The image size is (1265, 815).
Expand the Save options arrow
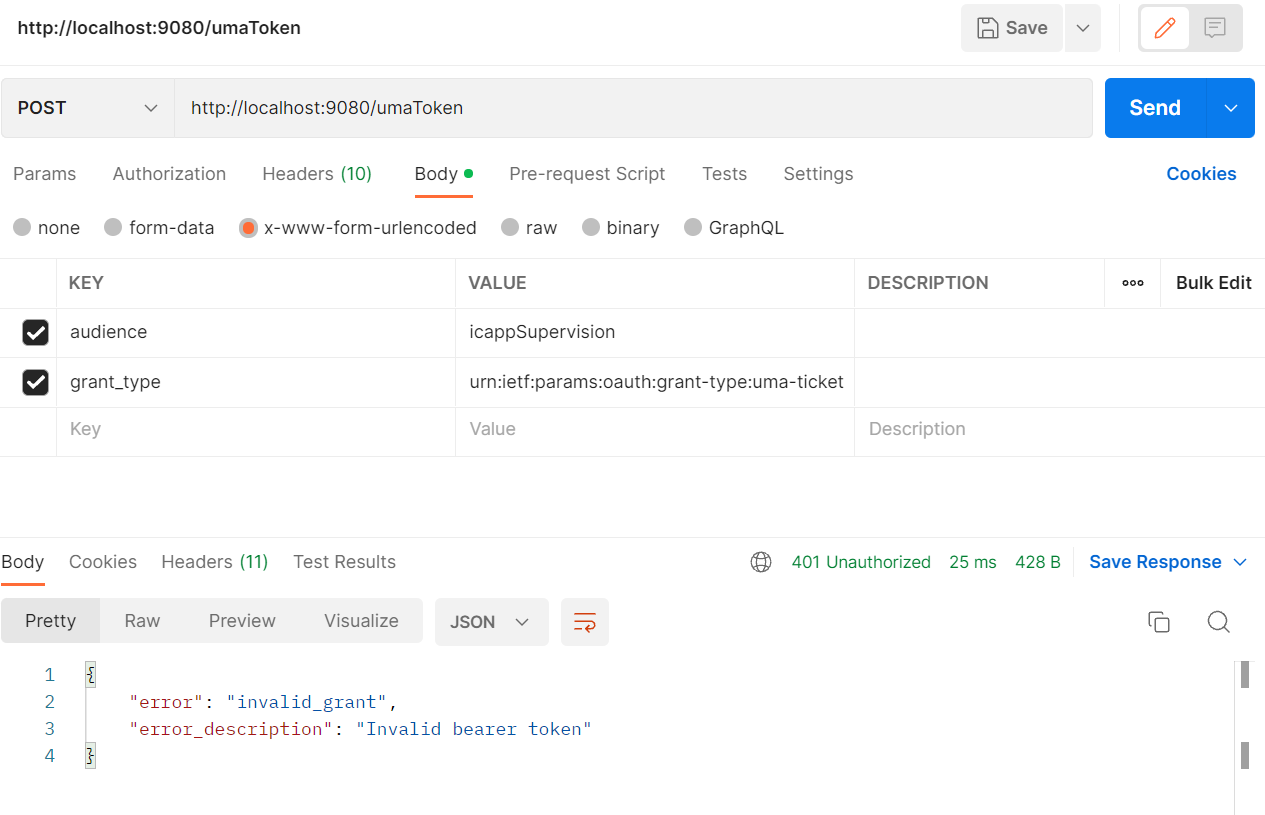[1083, 28]
